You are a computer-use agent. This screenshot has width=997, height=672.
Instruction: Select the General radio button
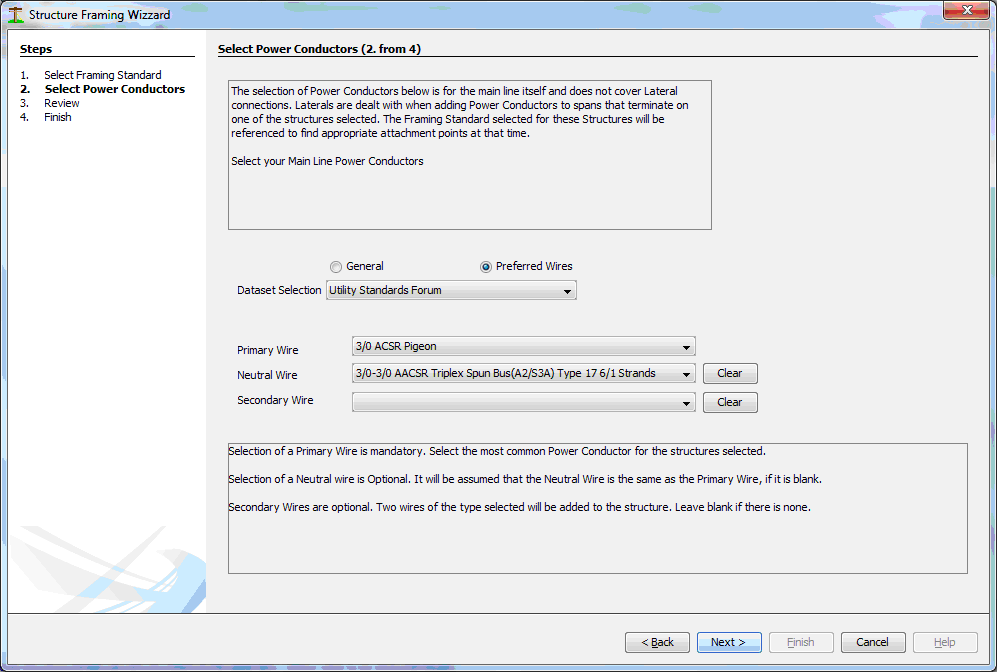pyautogui.click(x=336, y=267)
